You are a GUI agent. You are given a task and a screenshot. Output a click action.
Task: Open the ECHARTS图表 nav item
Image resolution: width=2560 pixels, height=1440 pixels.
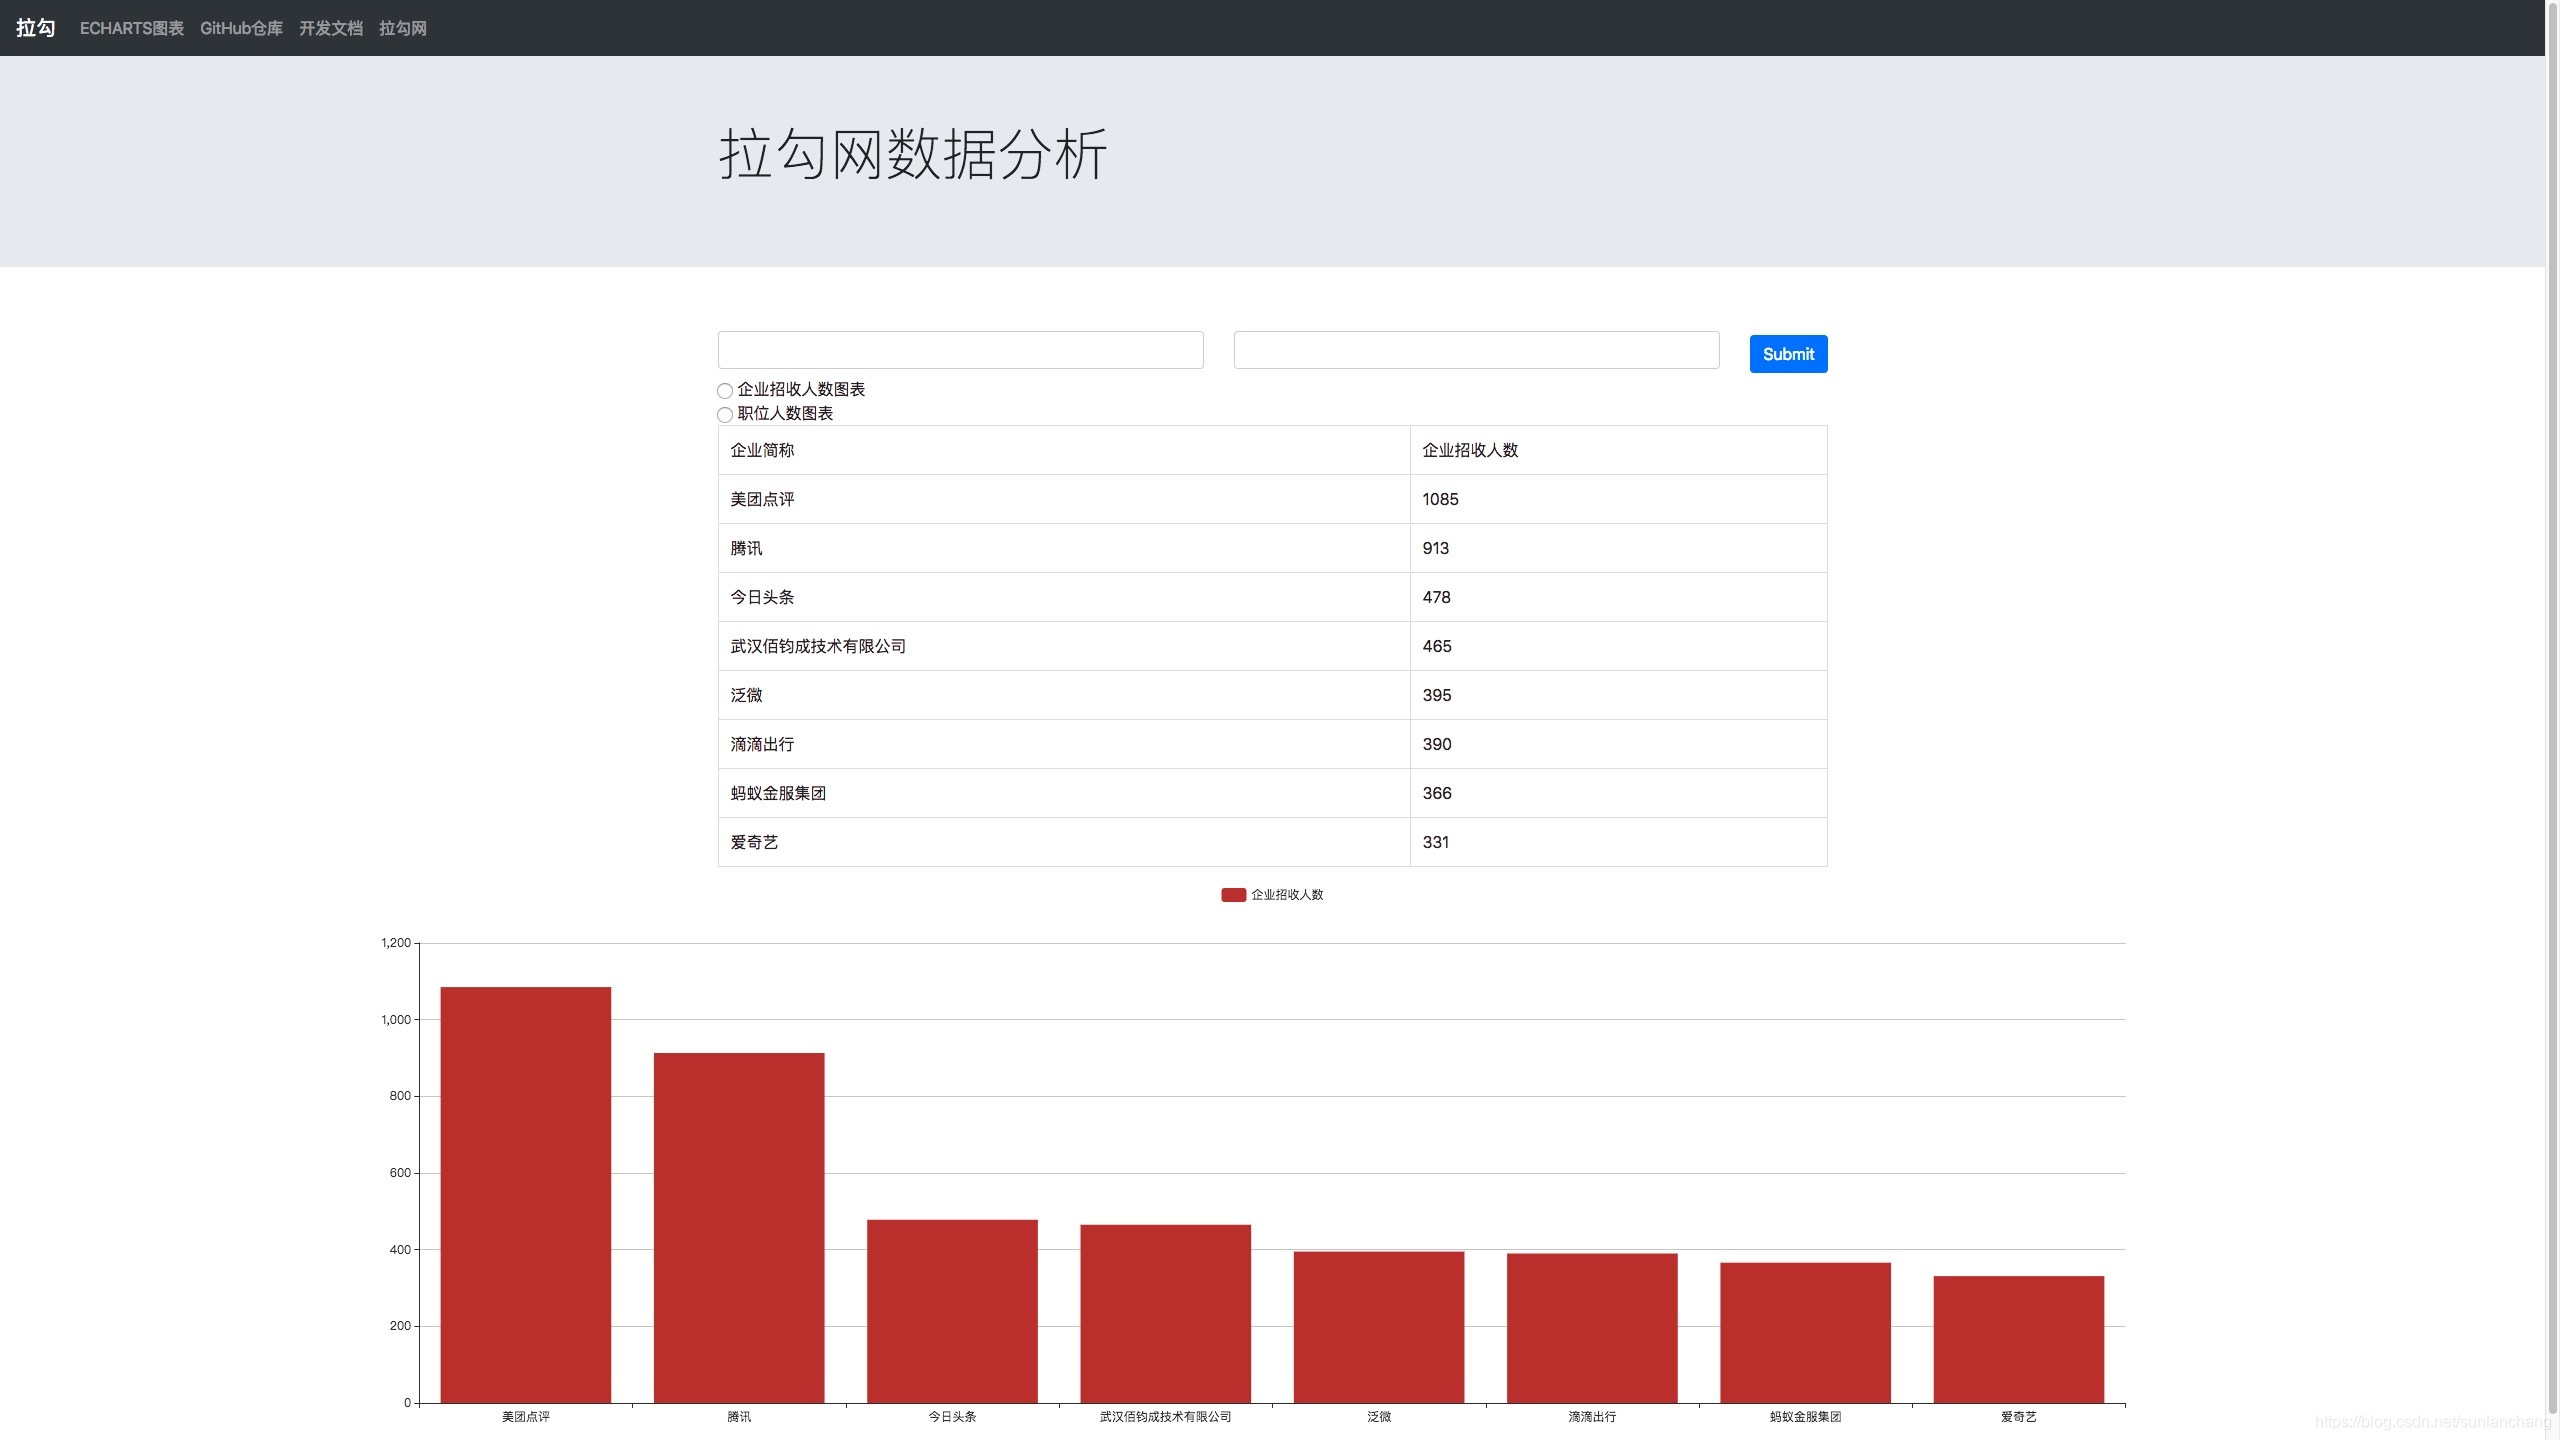coord(131,28)
